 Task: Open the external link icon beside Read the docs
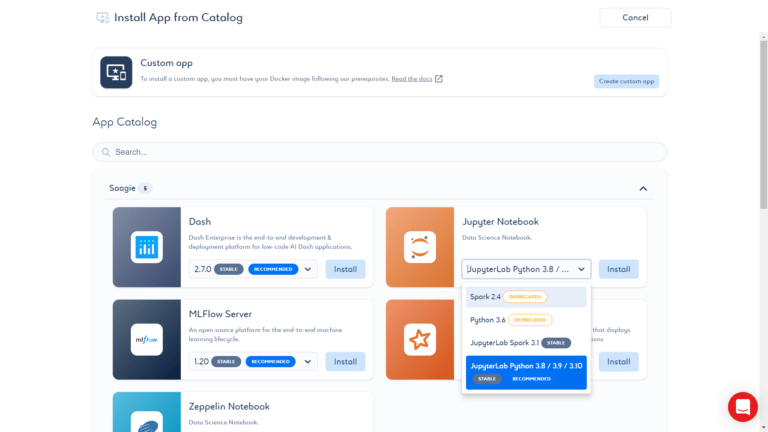(x=439, y=79)
